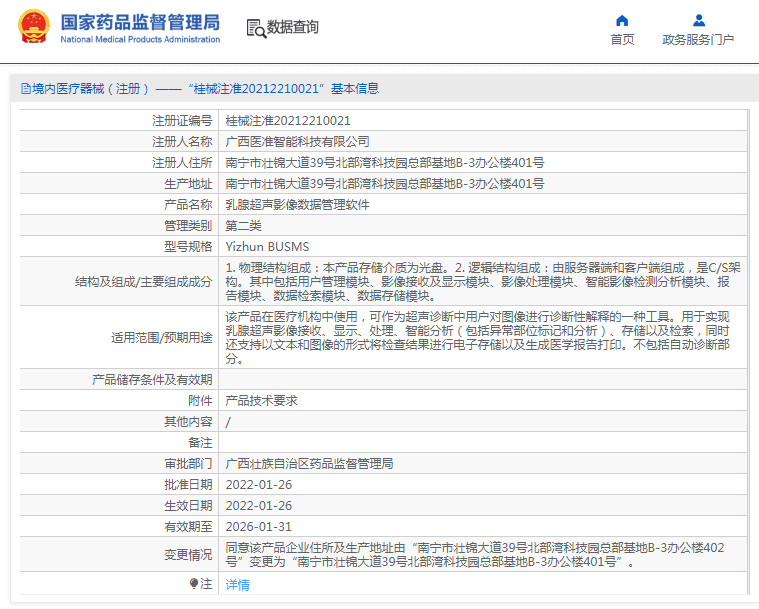The image size is (759, 609).
Task: Click the NMPA national emblem logo
Action: tap(34, 27)
